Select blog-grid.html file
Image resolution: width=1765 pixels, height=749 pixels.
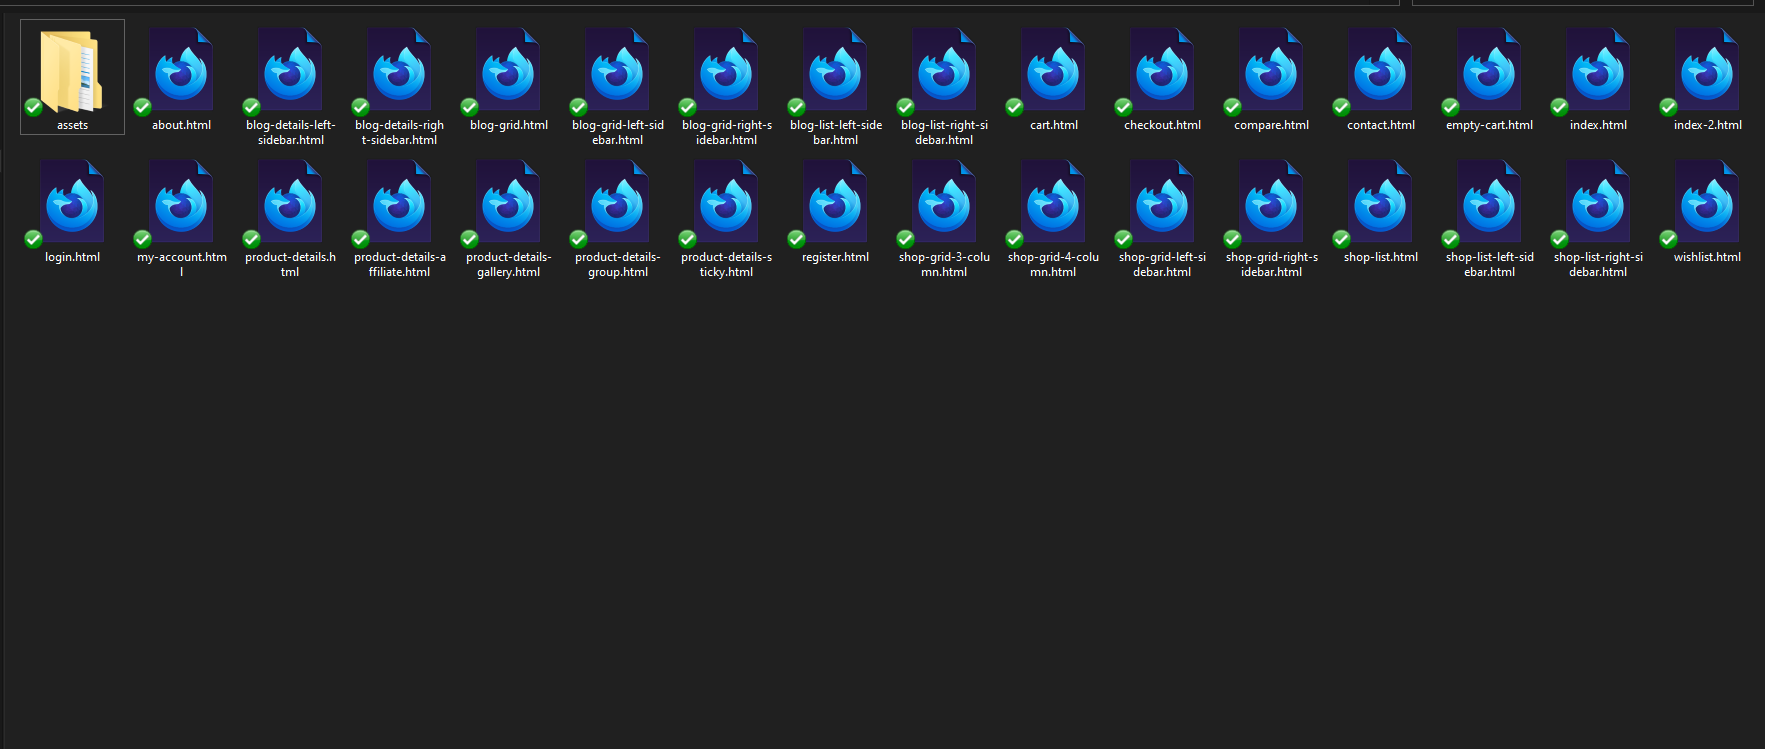(x=508, y=72)
